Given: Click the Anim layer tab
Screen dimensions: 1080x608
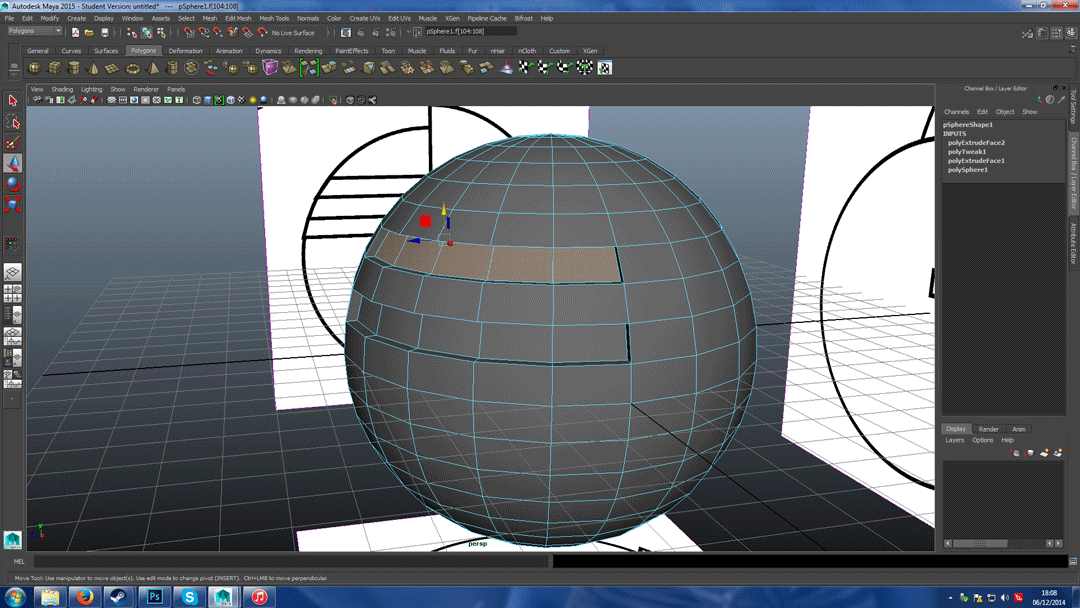Looking at the screenshot, I should 1019,429.
